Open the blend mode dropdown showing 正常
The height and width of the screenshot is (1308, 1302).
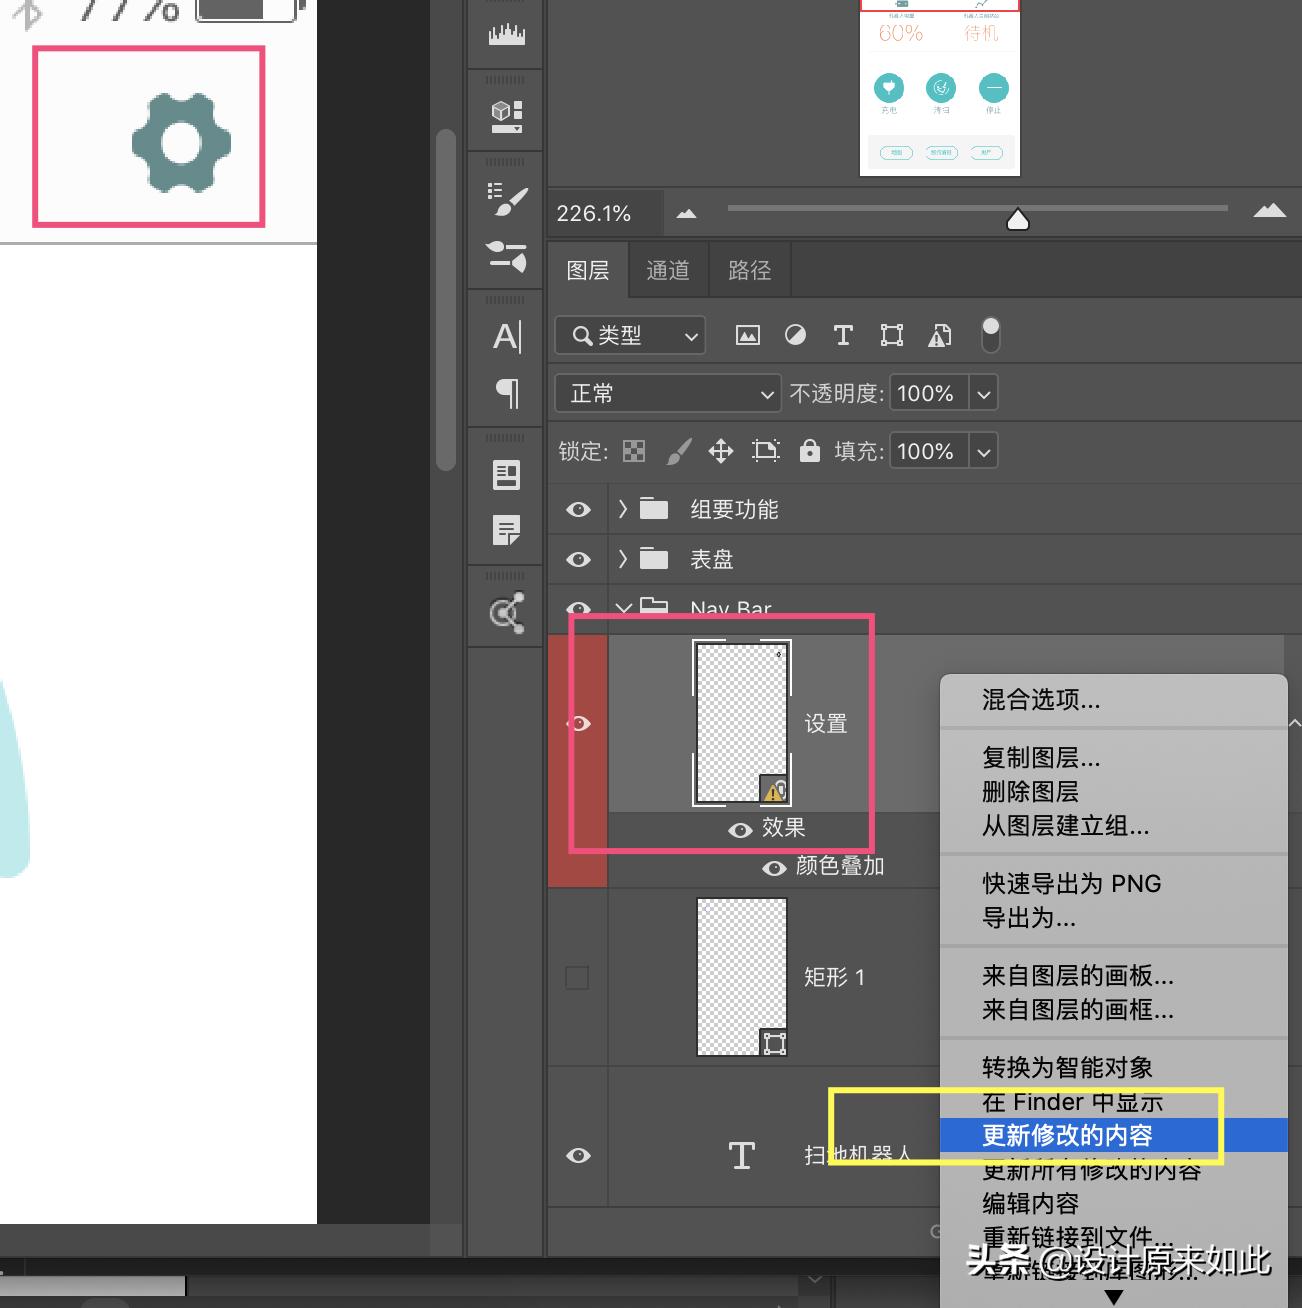667,393
